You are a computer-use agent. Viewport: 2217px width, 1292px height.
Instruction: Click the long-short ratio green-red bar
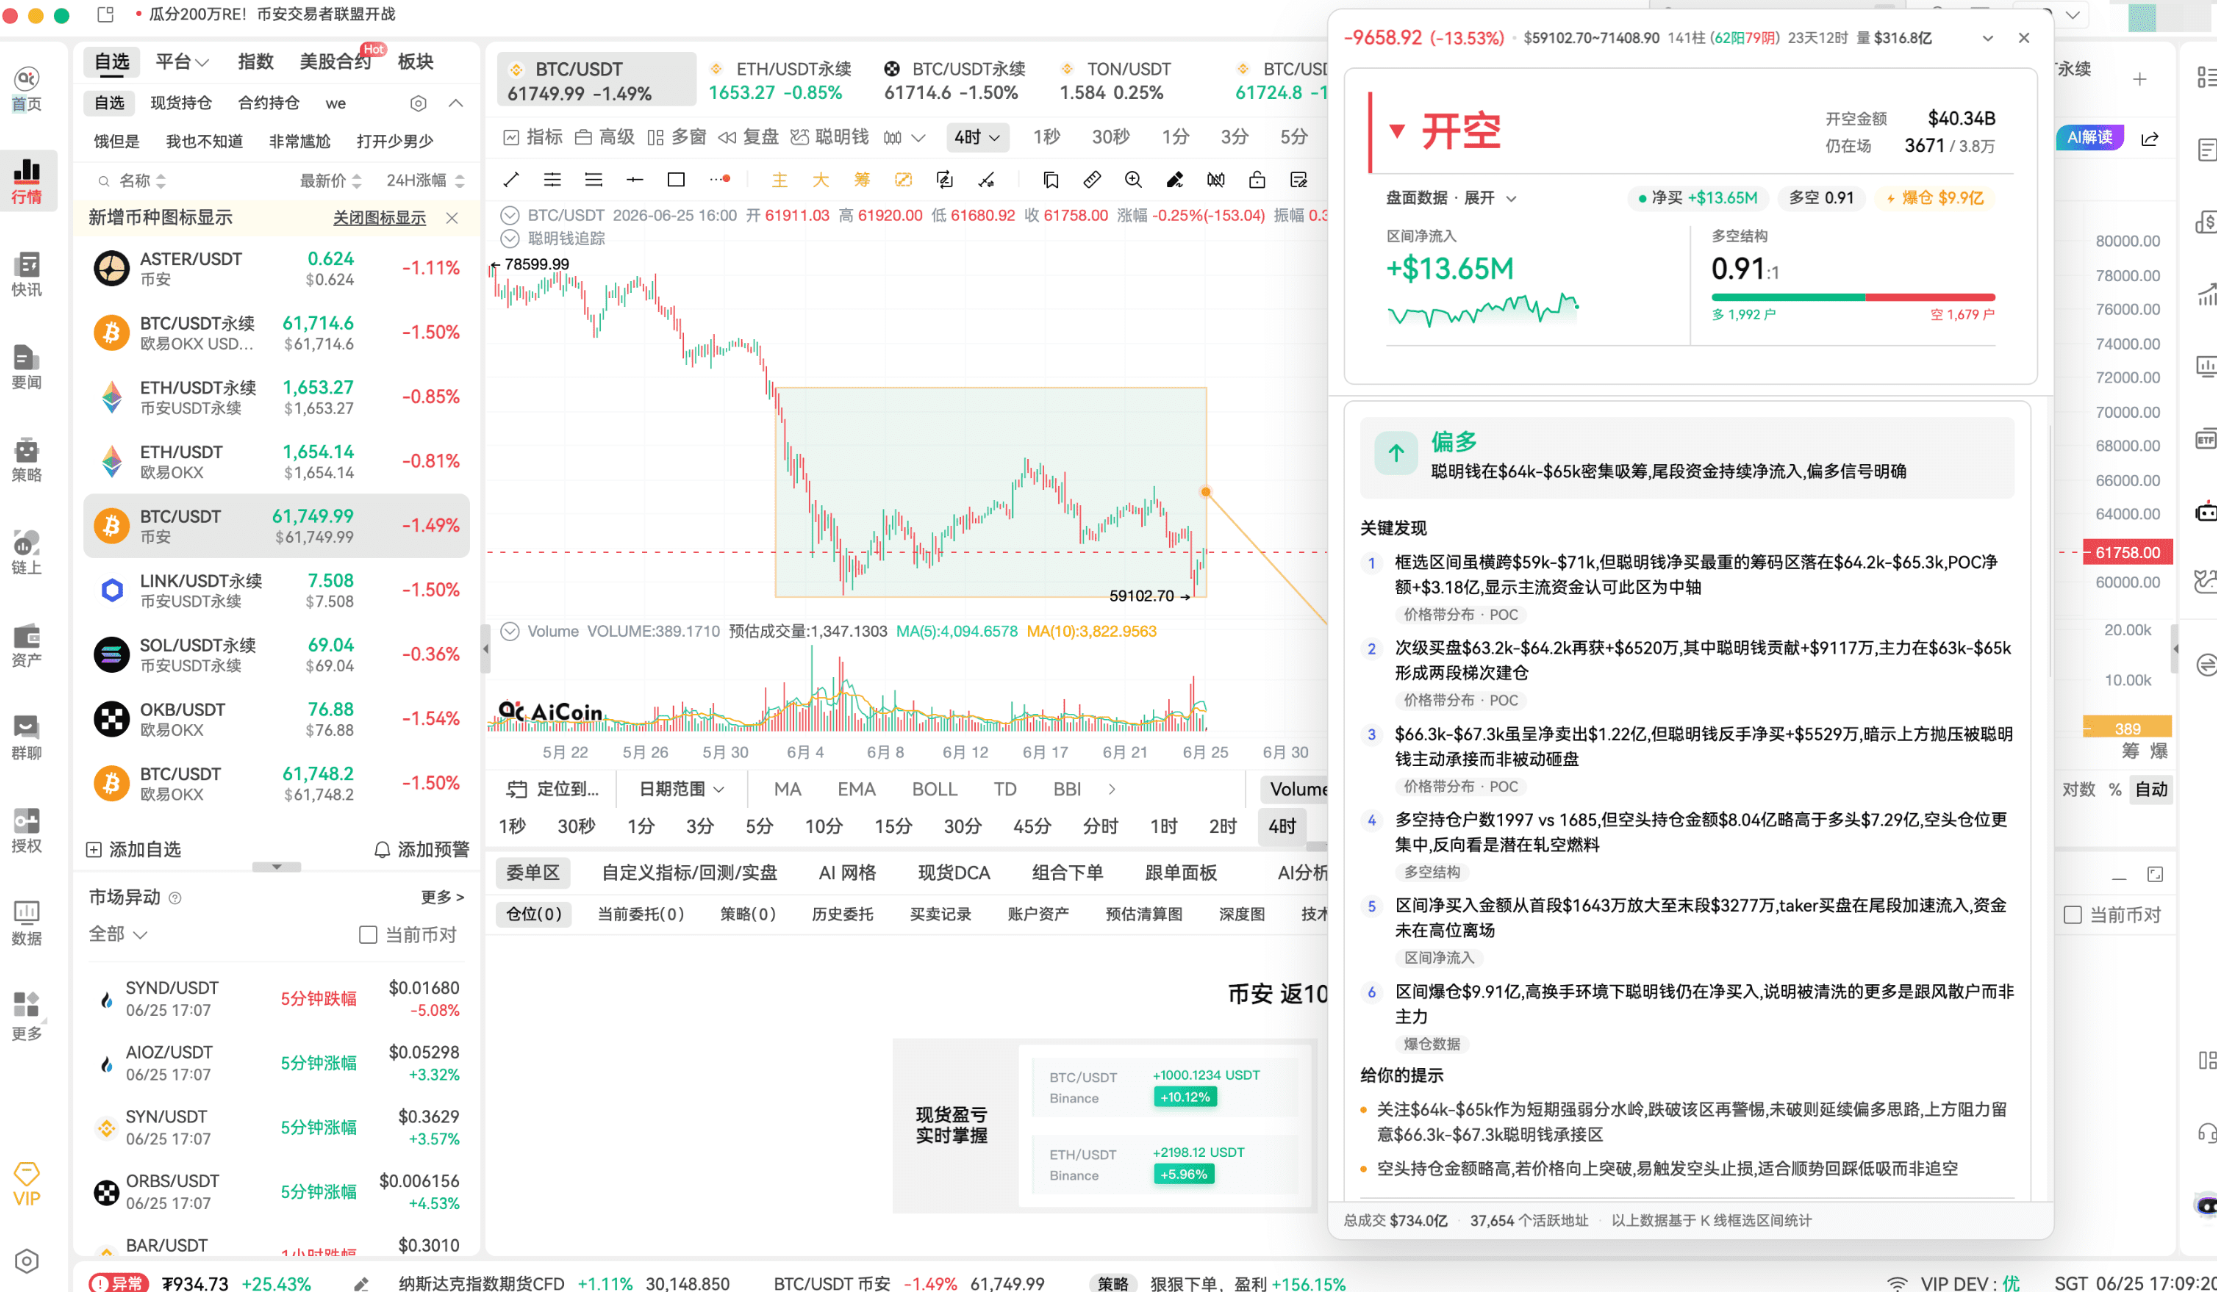(x=1853, y=297)
